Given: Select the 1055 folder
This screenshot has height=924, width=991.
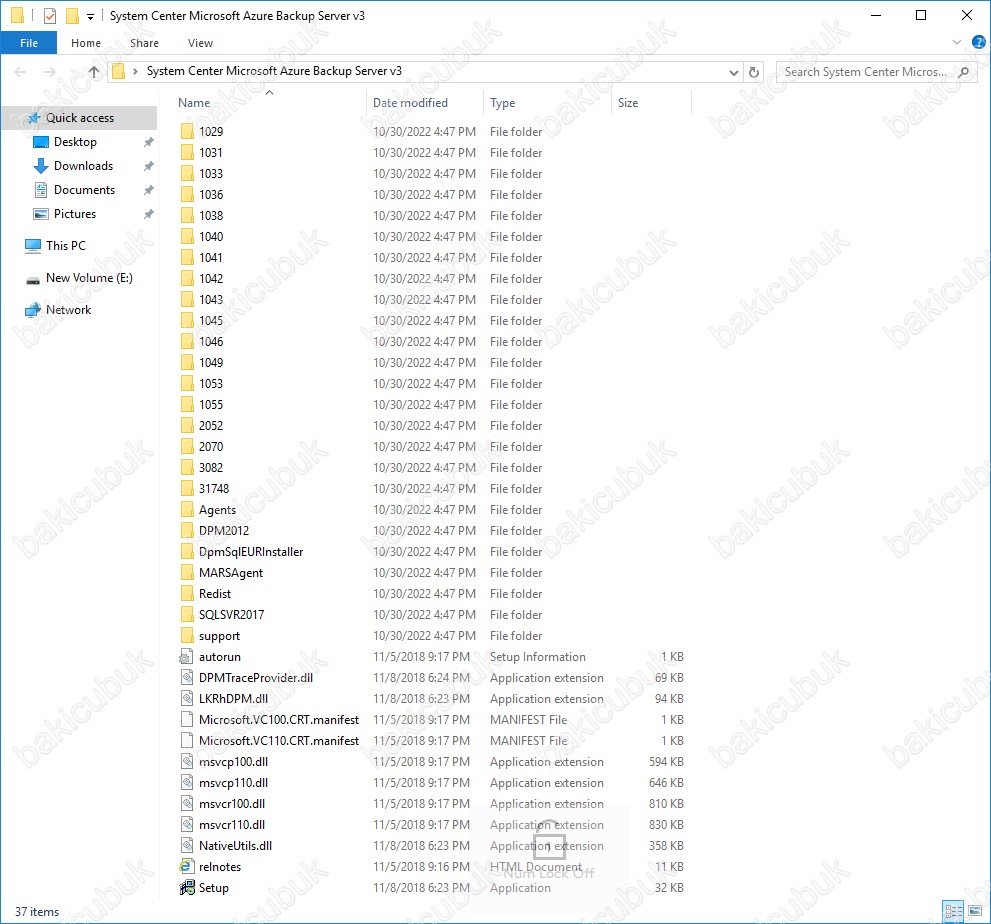Looking at the screenshot, I should [210, 404].
